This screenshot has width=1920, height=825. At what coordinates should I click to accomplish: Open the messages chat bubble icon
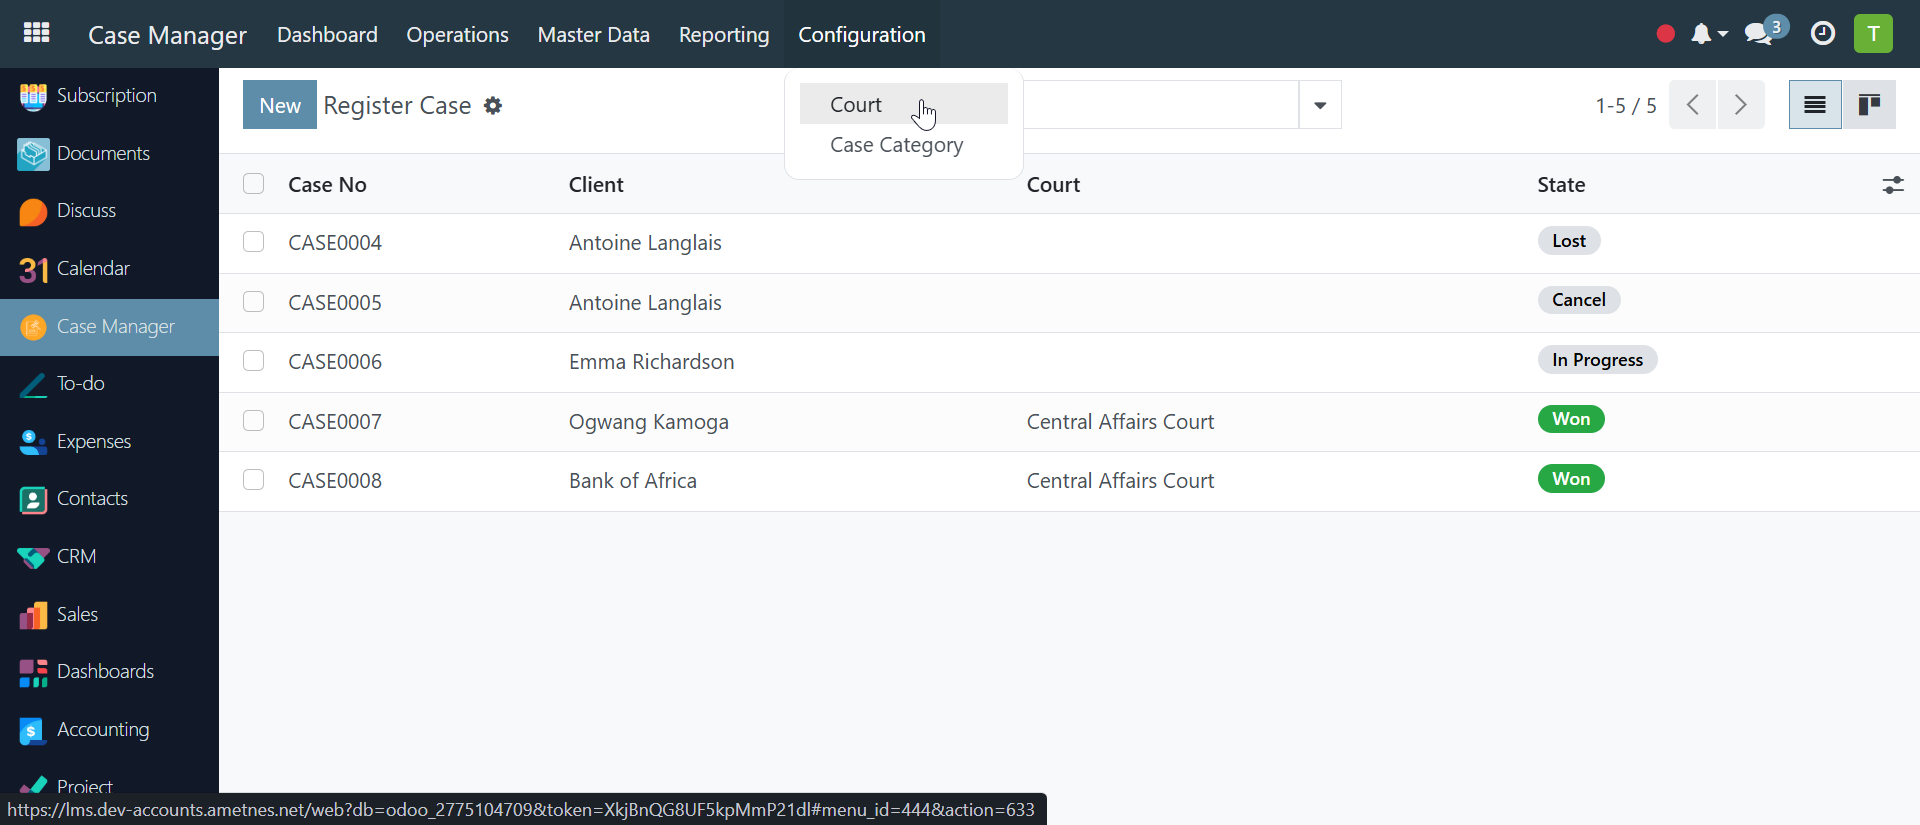pyautogui.click(x=1760, y=34)
